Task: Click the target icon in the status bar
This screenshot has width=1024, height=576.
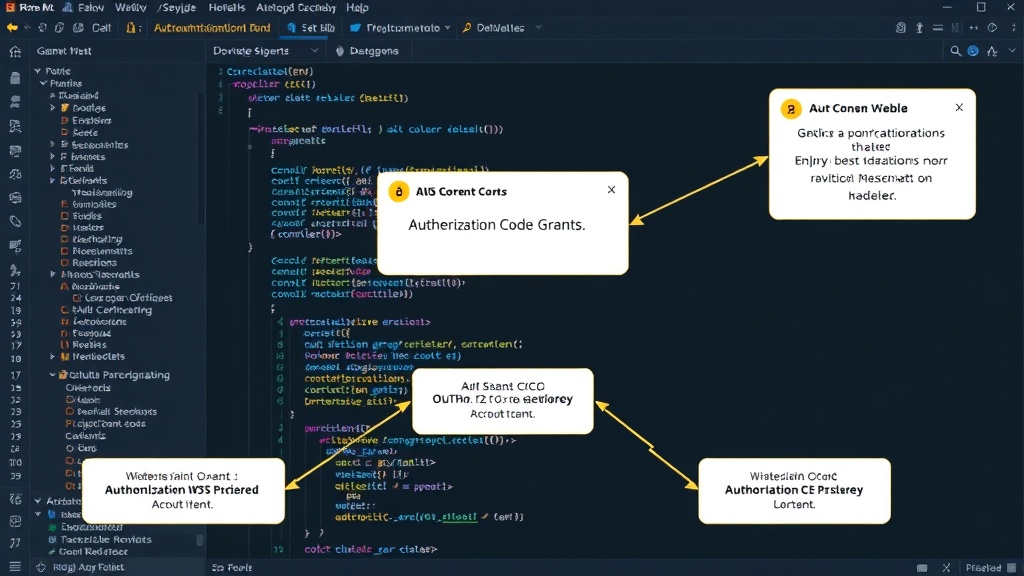Action: coord(41,567)
